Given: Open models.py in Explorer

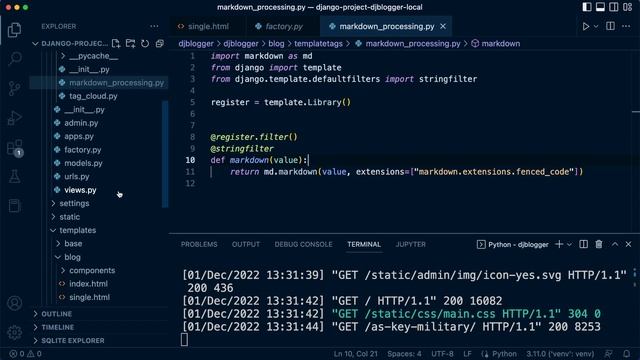Looking at the screenshot, I should click(x=83, y=163).
